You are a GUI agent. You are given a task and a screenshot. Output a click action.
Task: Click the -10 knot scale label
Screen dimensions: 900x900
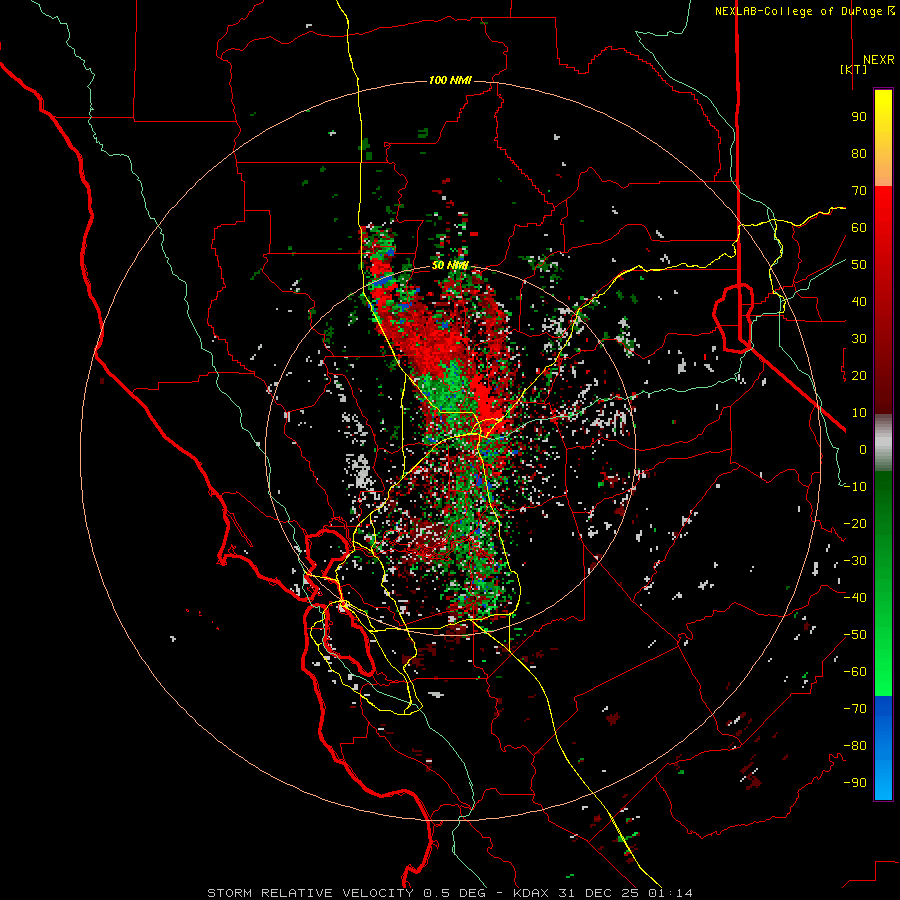[x=855, y=487]
